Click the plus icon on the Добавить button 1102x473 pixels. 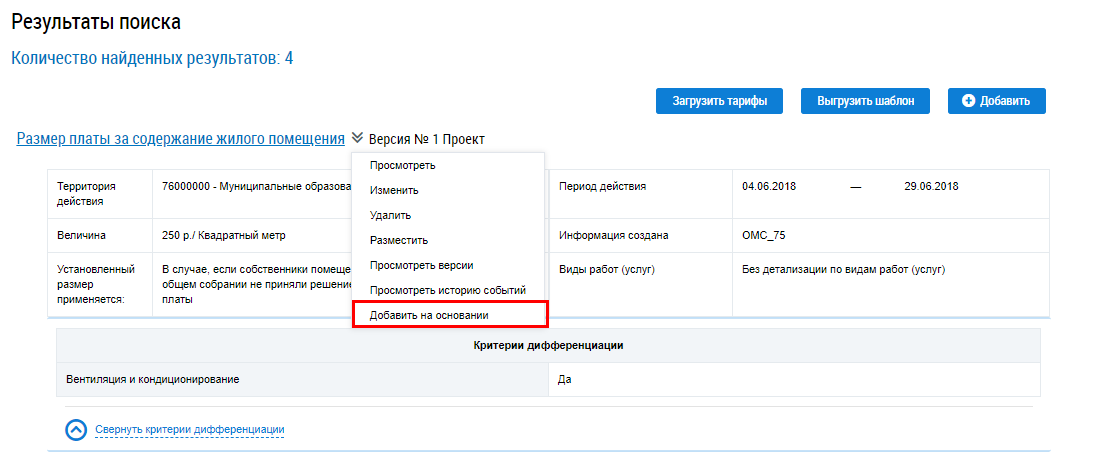(x=968, y=101)
